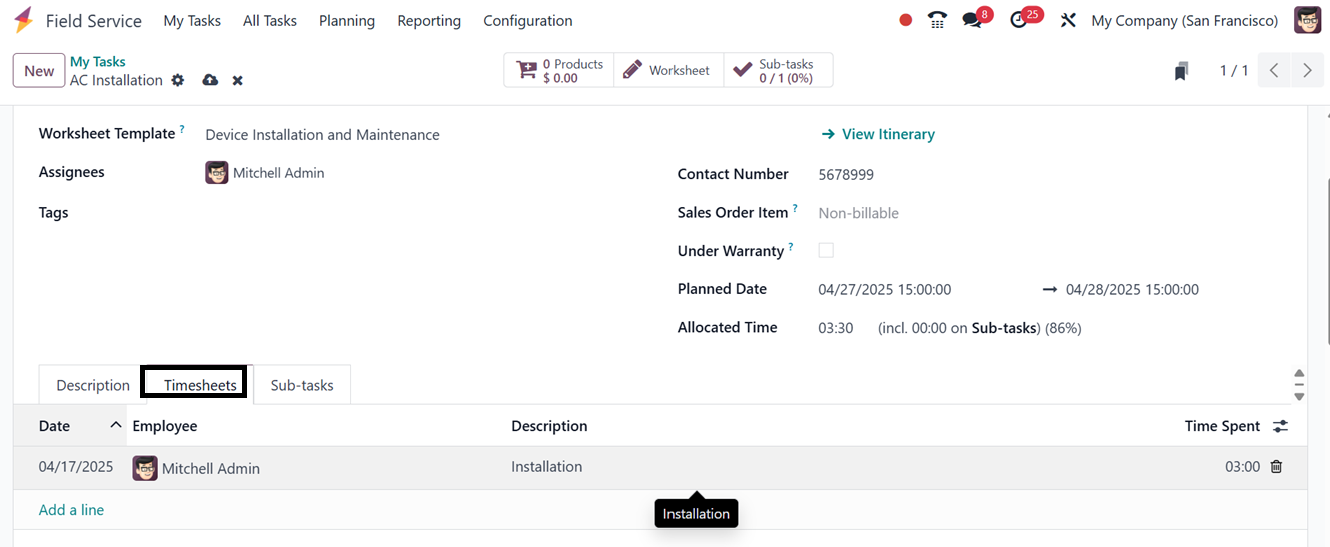Delete the Installation timesheet line with trash icon
The width and height of the screenshot is (1330, 547).
[1276, 467]
